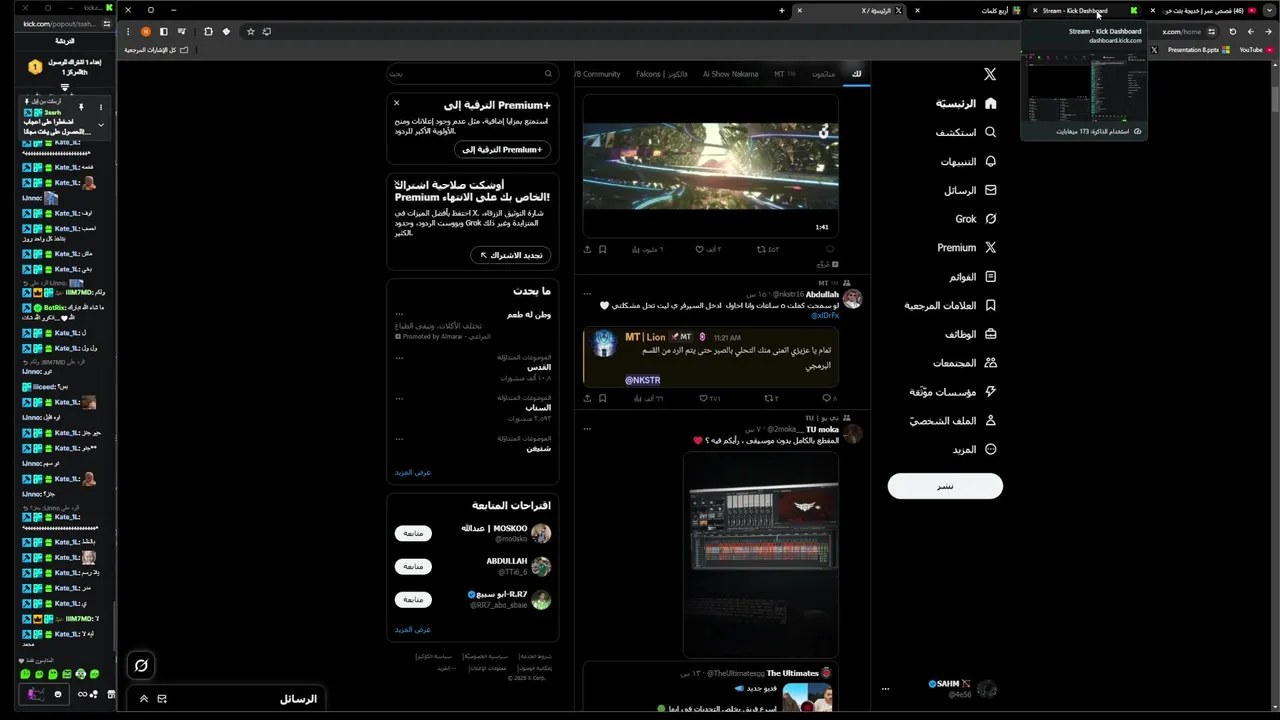Viewport: 1280px width, 720px height.
Task: Reload the page with browser refresh icon
Action: point(1232,31)
